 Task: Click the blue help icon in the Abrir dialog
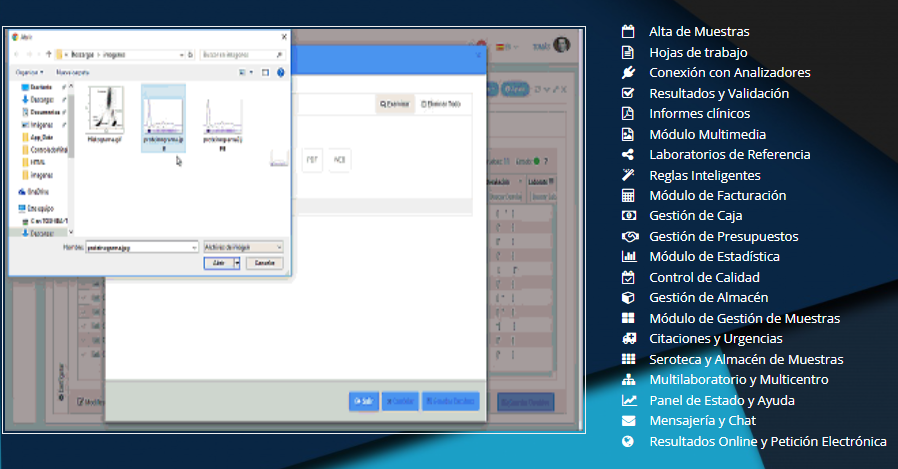(281, 73)
